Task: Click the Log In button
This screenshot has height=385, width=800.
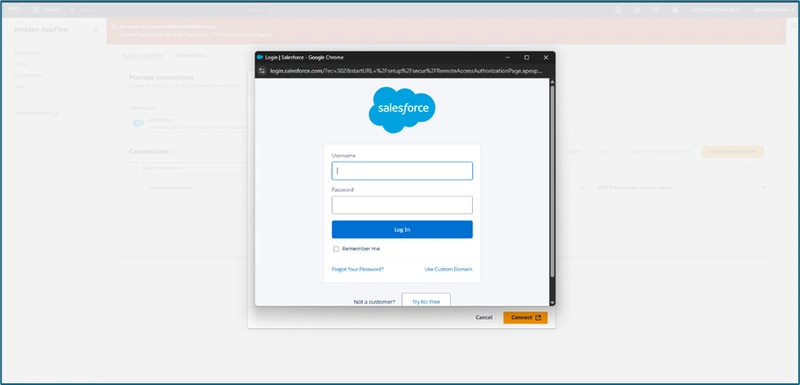Action: [402, 229]
